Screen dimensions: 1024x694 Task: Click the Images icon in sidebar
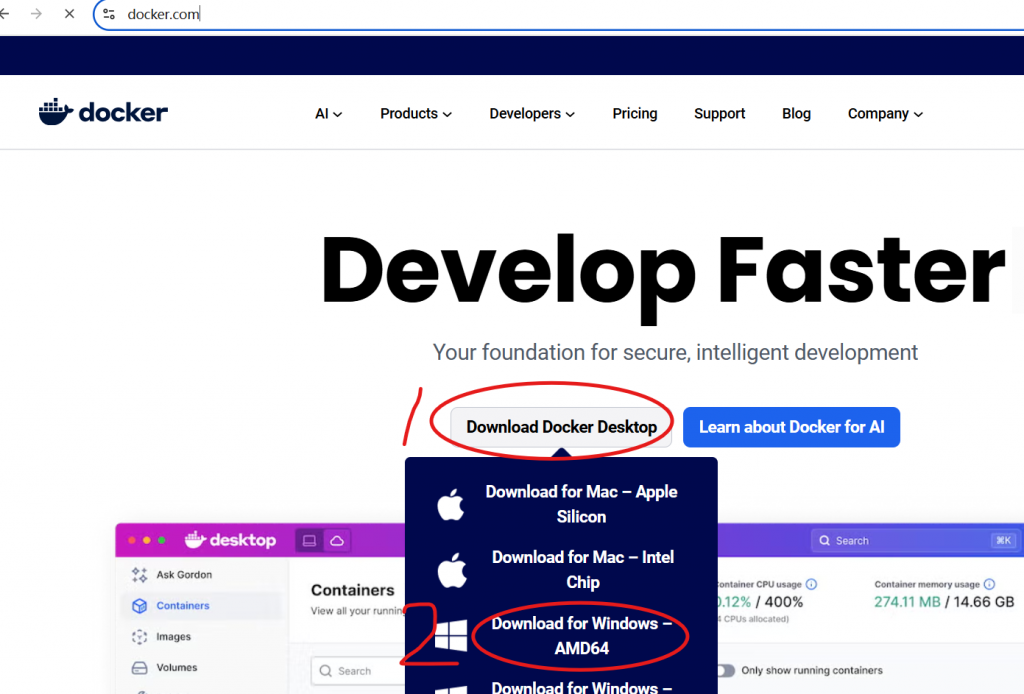pyautogui.click(x=139, y=637)
